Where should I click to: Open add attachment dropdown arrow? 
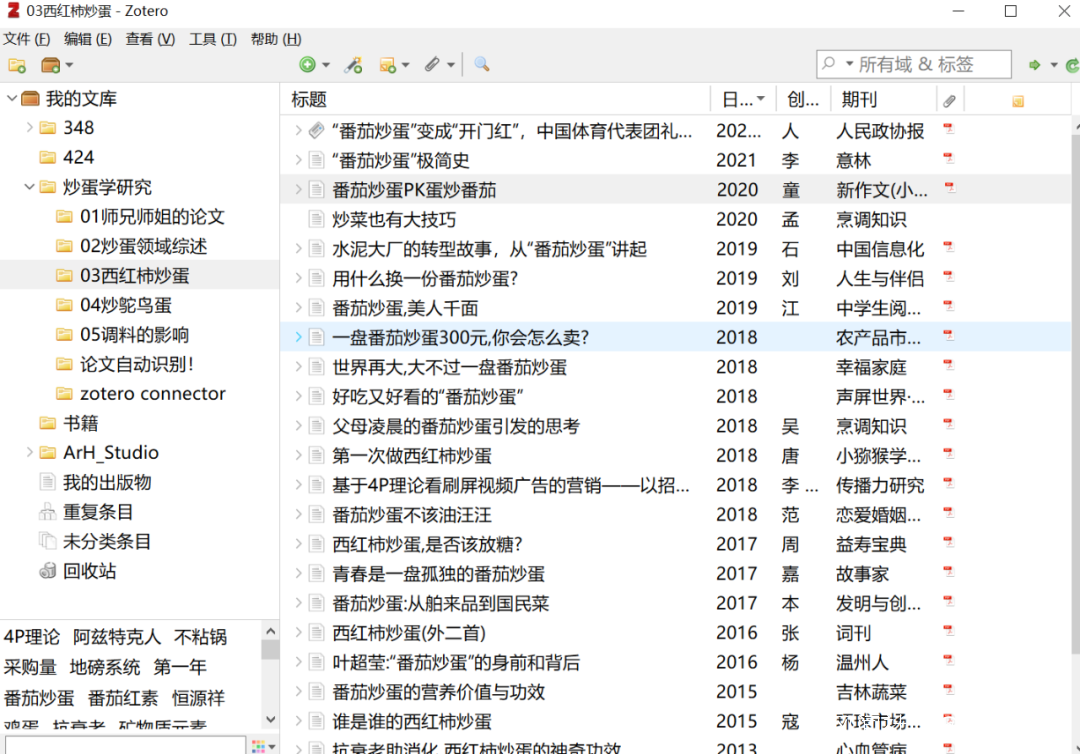tap(451, 65)
